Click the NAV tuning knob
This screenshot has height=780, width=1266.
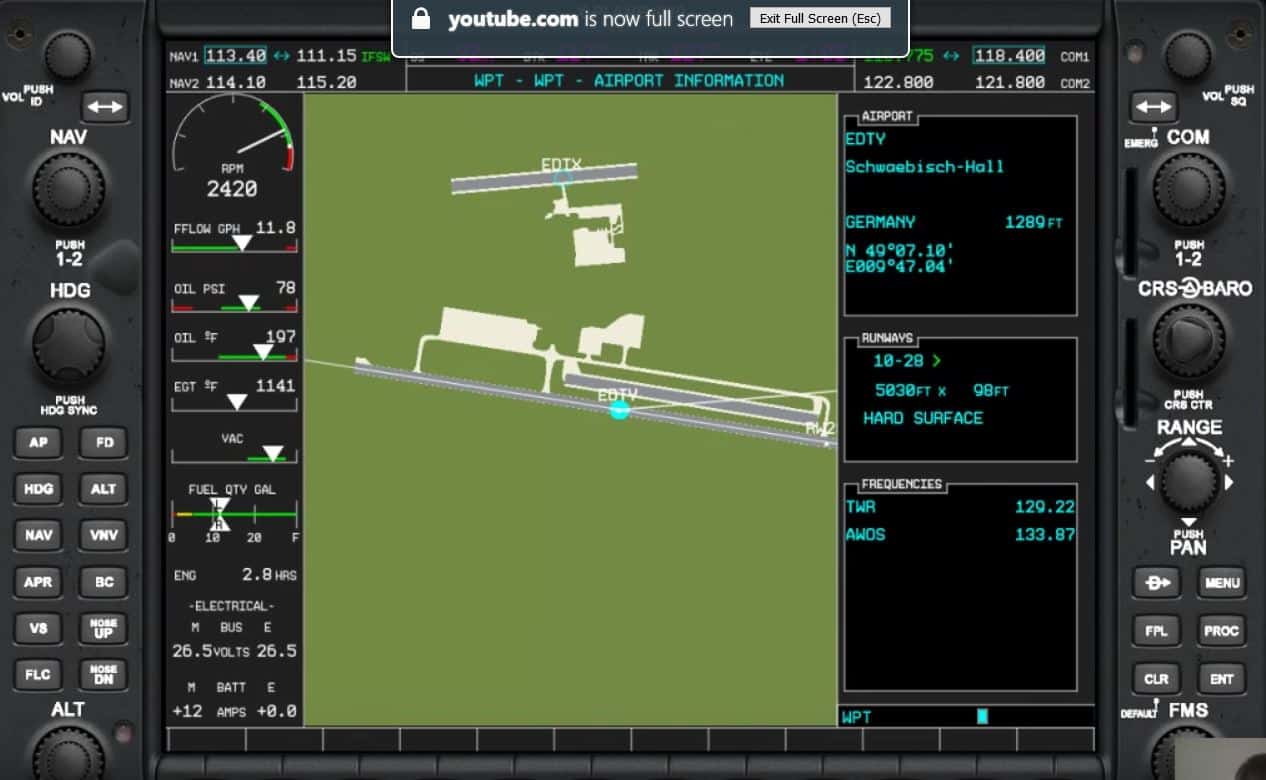pyautogui.click(x=68, y=189)
